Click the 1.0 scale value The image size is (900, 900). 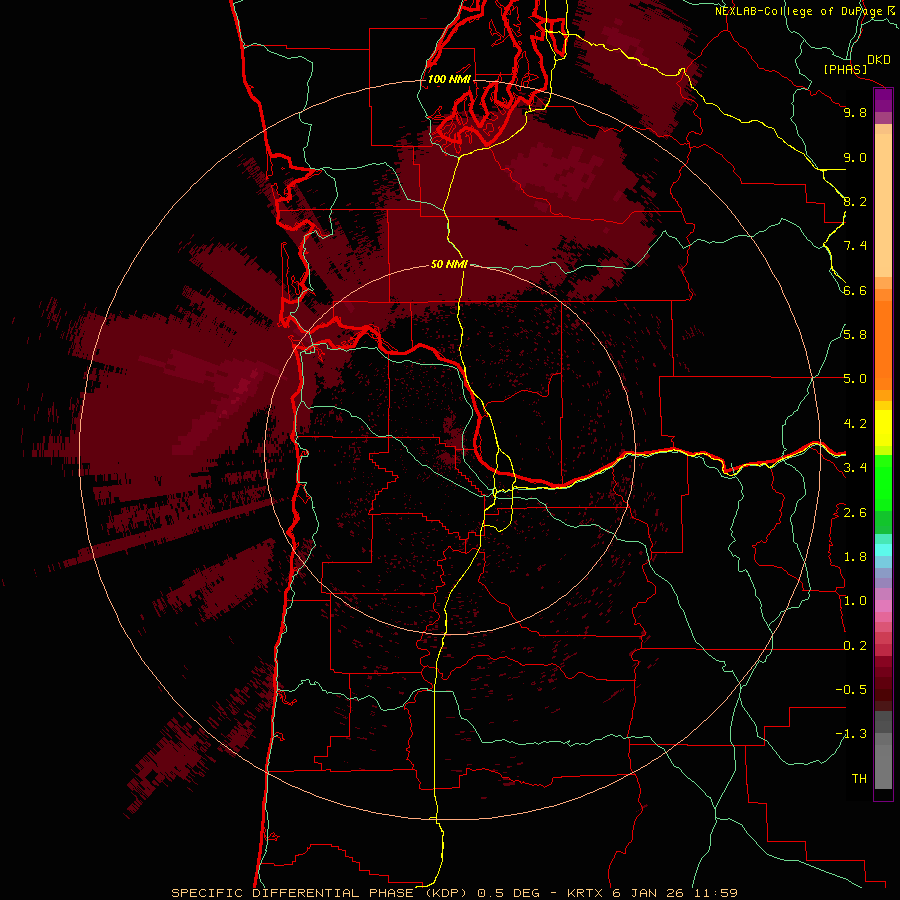click(855, 601)
